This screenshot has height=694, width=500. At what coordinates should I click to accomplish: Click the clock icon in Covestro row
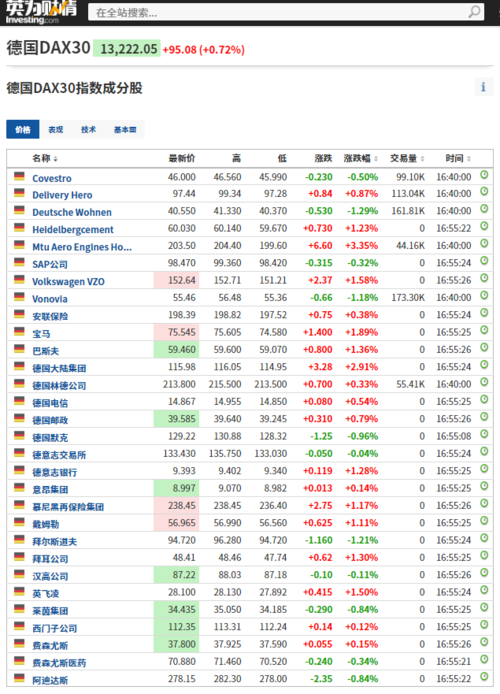pos(484,175)
